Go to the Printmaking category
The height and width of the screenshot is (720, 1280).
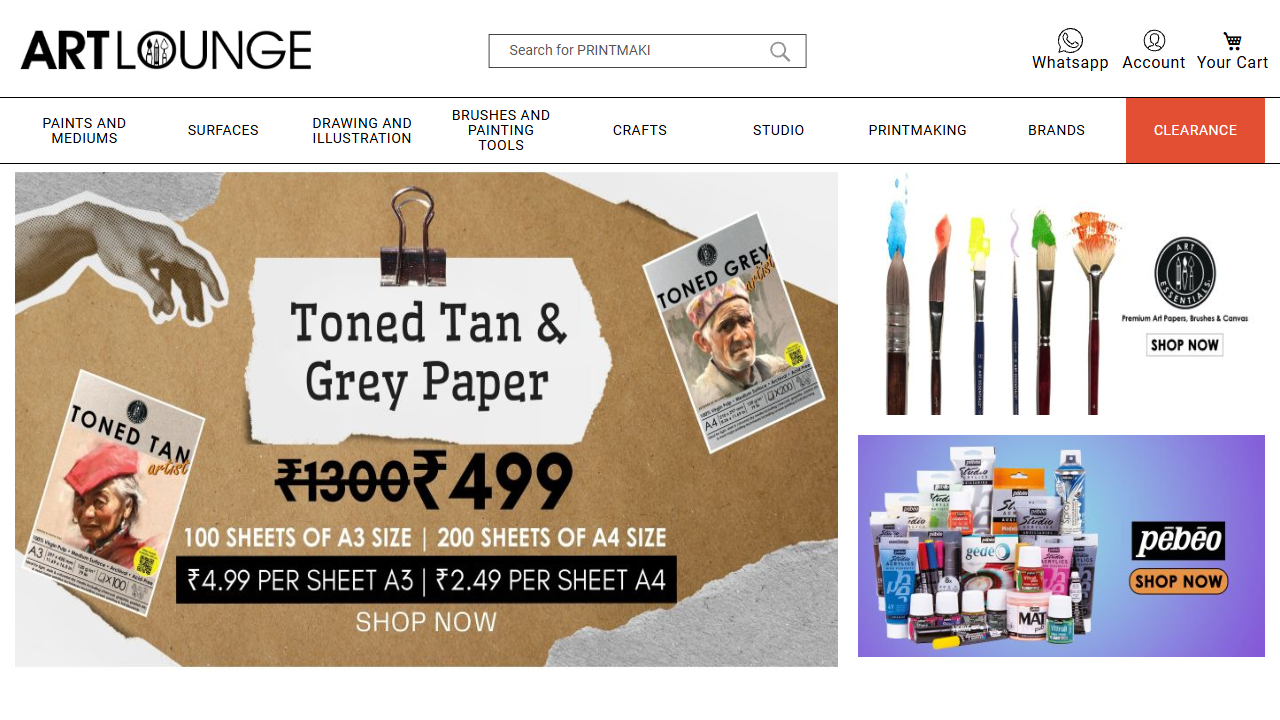click(918, 130)
